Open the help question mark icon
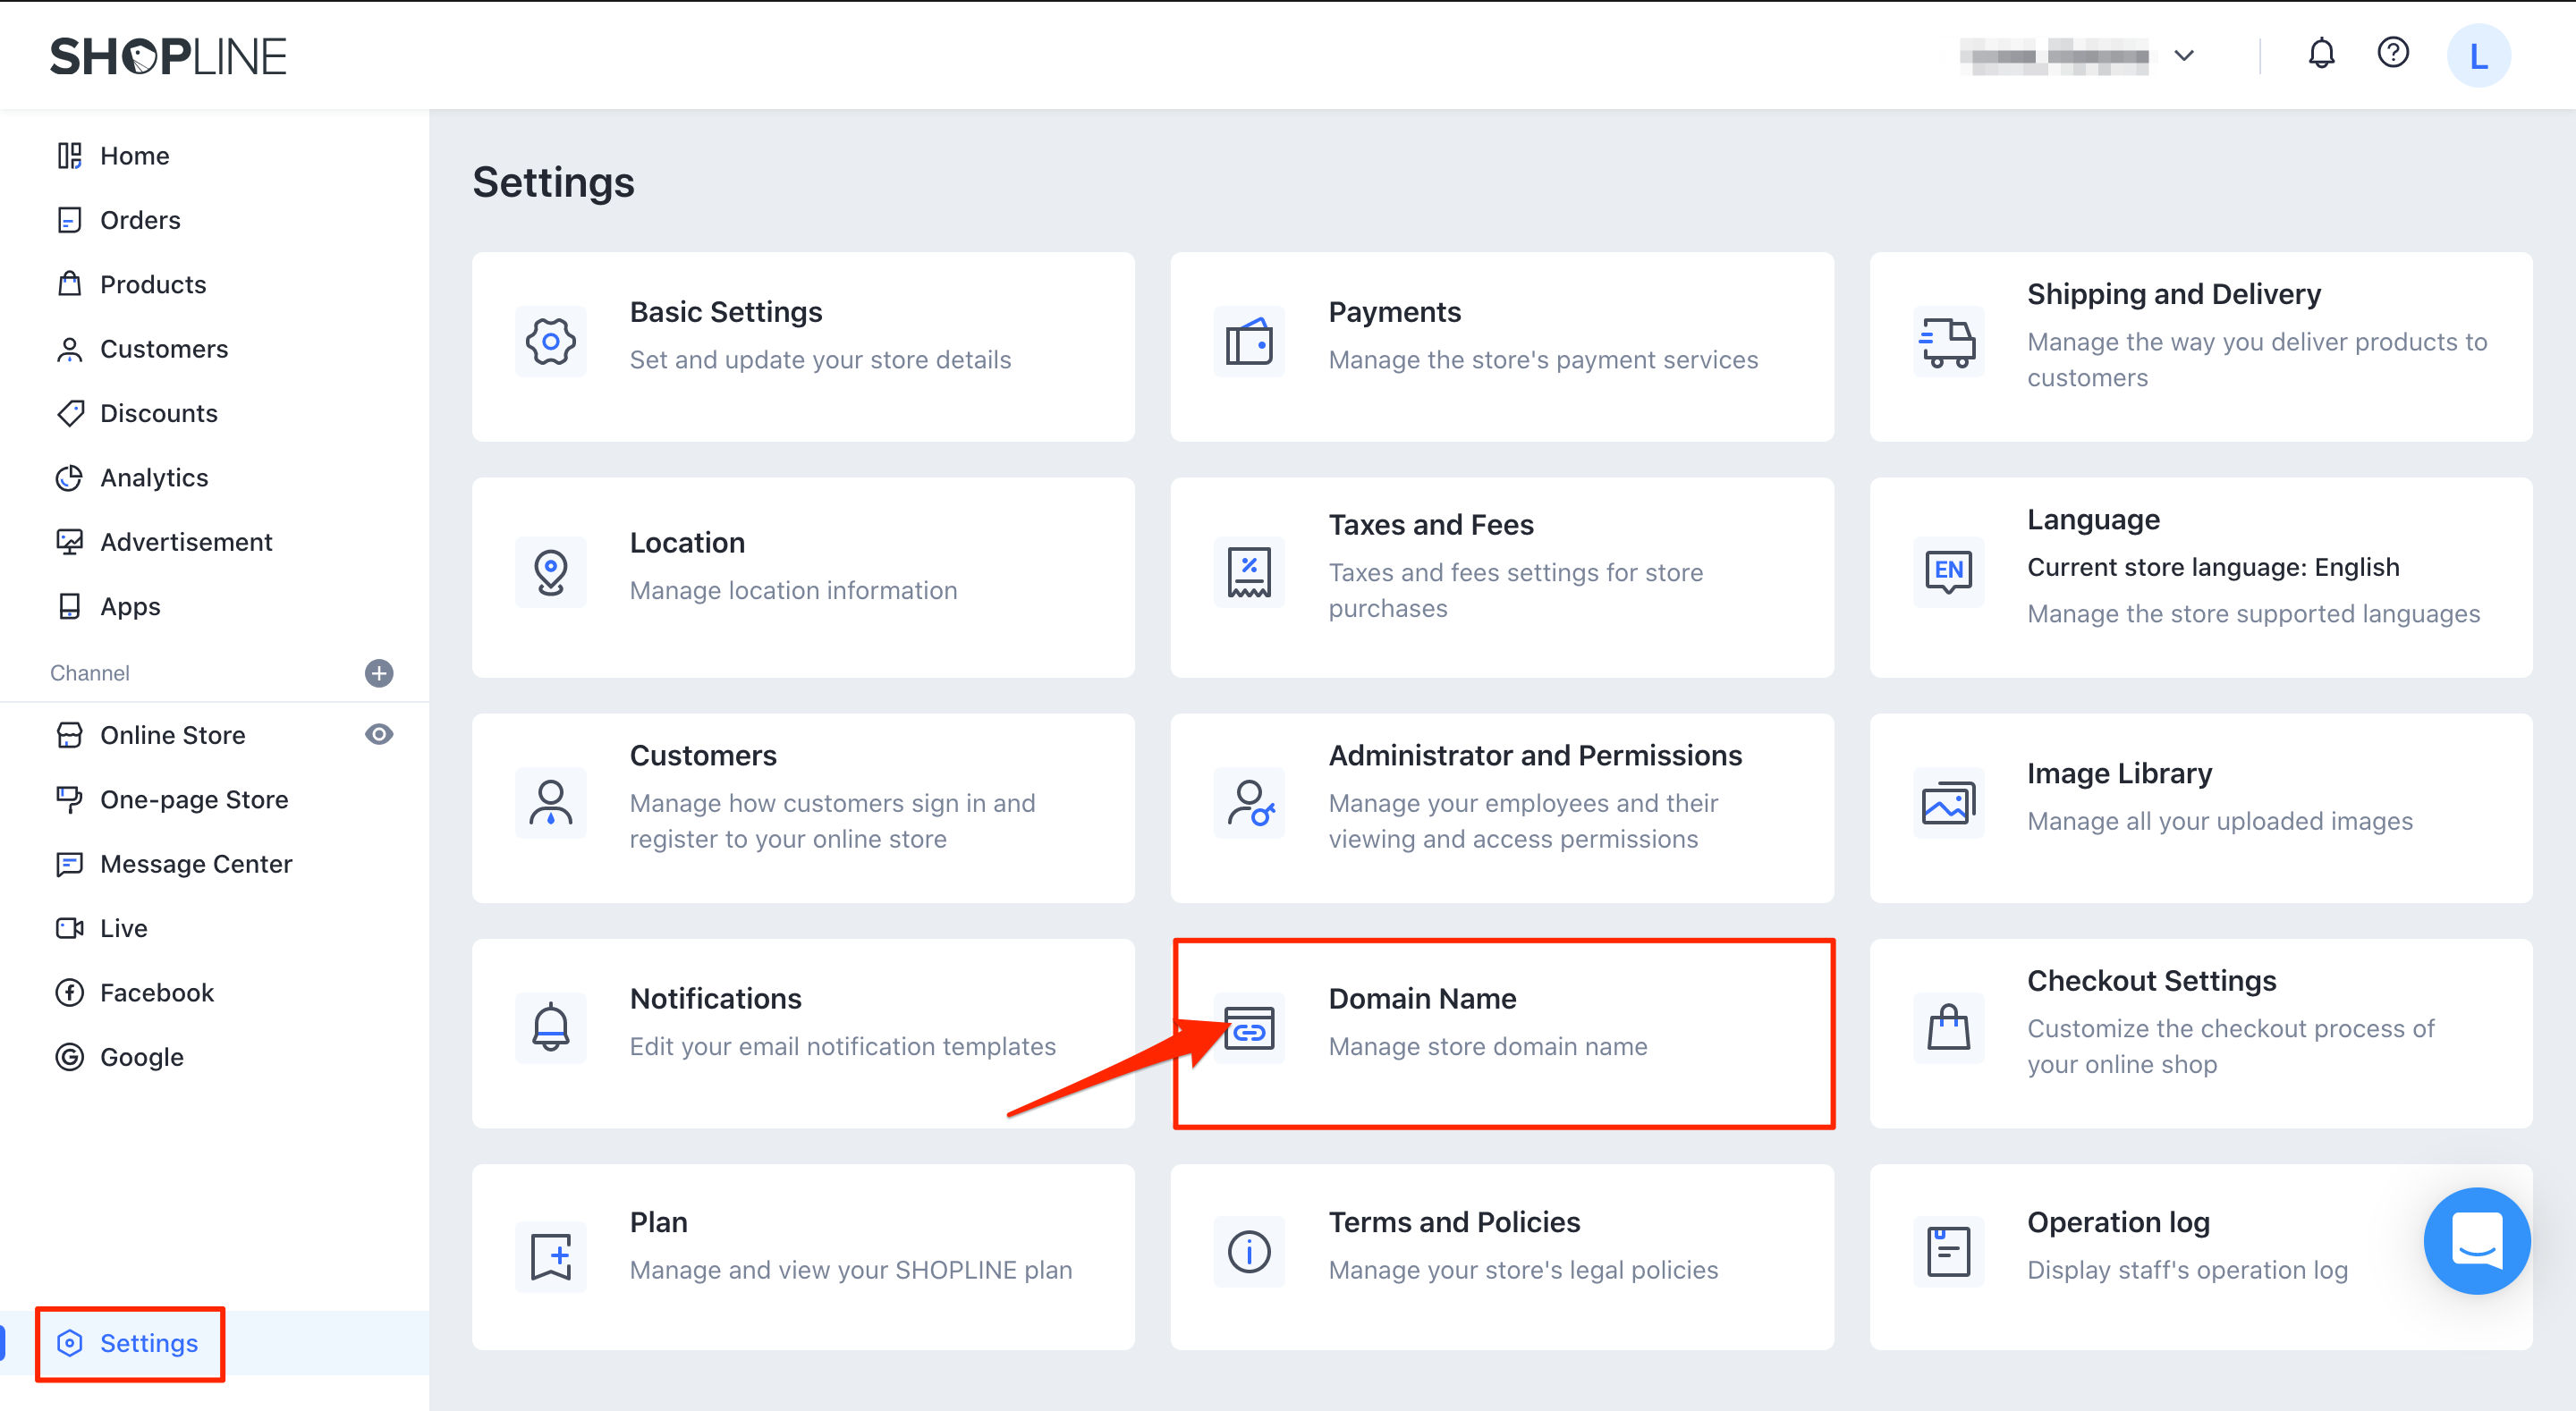The height and width of the screenshot is (1411, 2576). pyautogui.click(x=2393, y=53)
